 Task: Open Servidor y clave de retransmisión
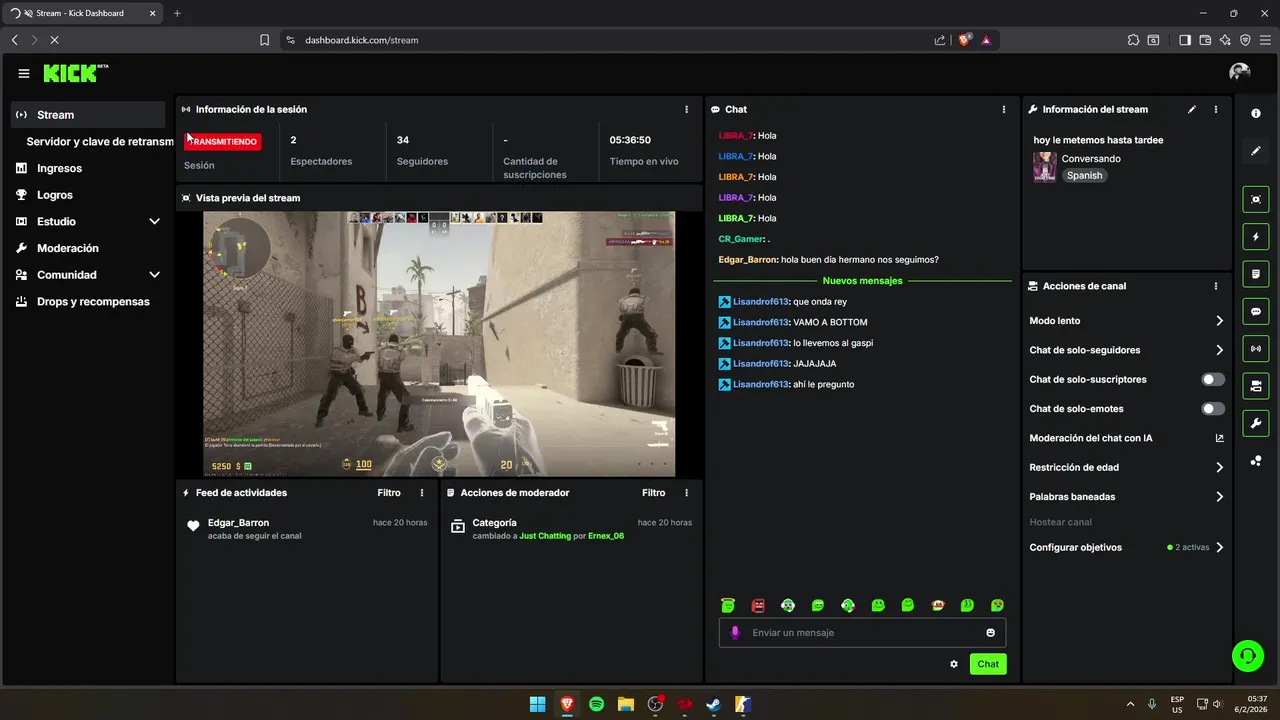pos(100,142)
